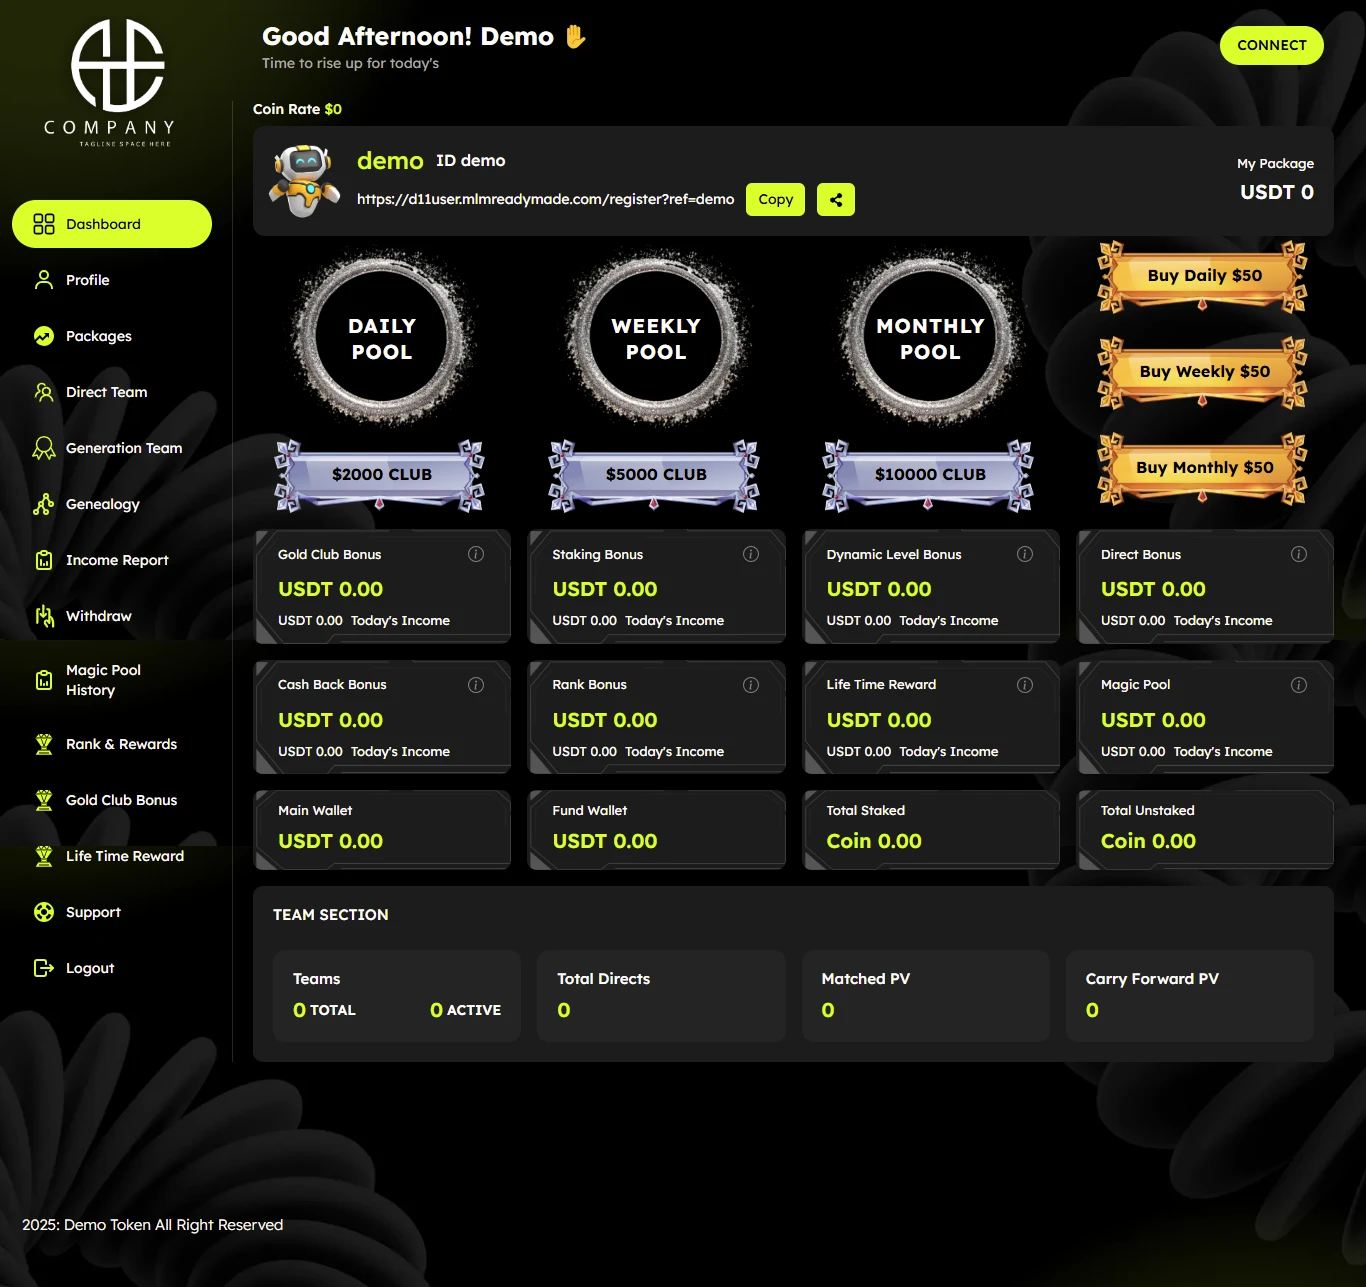Go to Genealogy page
The height and width of the screenshot is (1287, 1366).
(x=102, y=504)
